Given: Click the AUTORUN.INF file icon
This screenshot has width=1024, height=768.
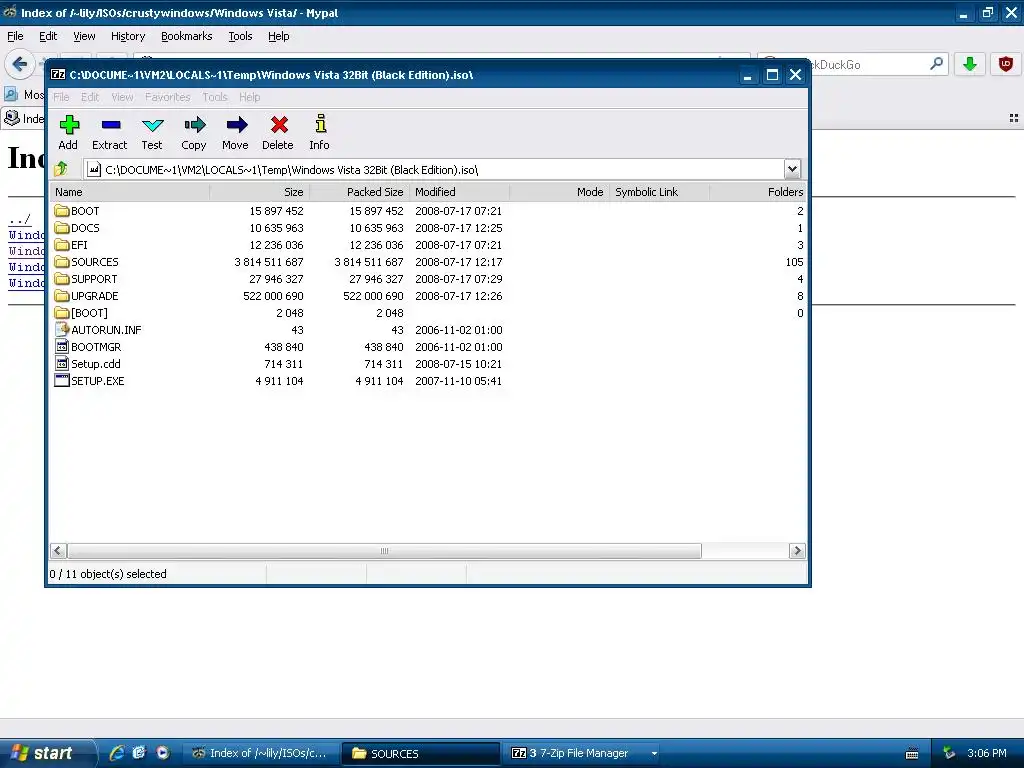Looking at the screenshot, I should 62,329.
